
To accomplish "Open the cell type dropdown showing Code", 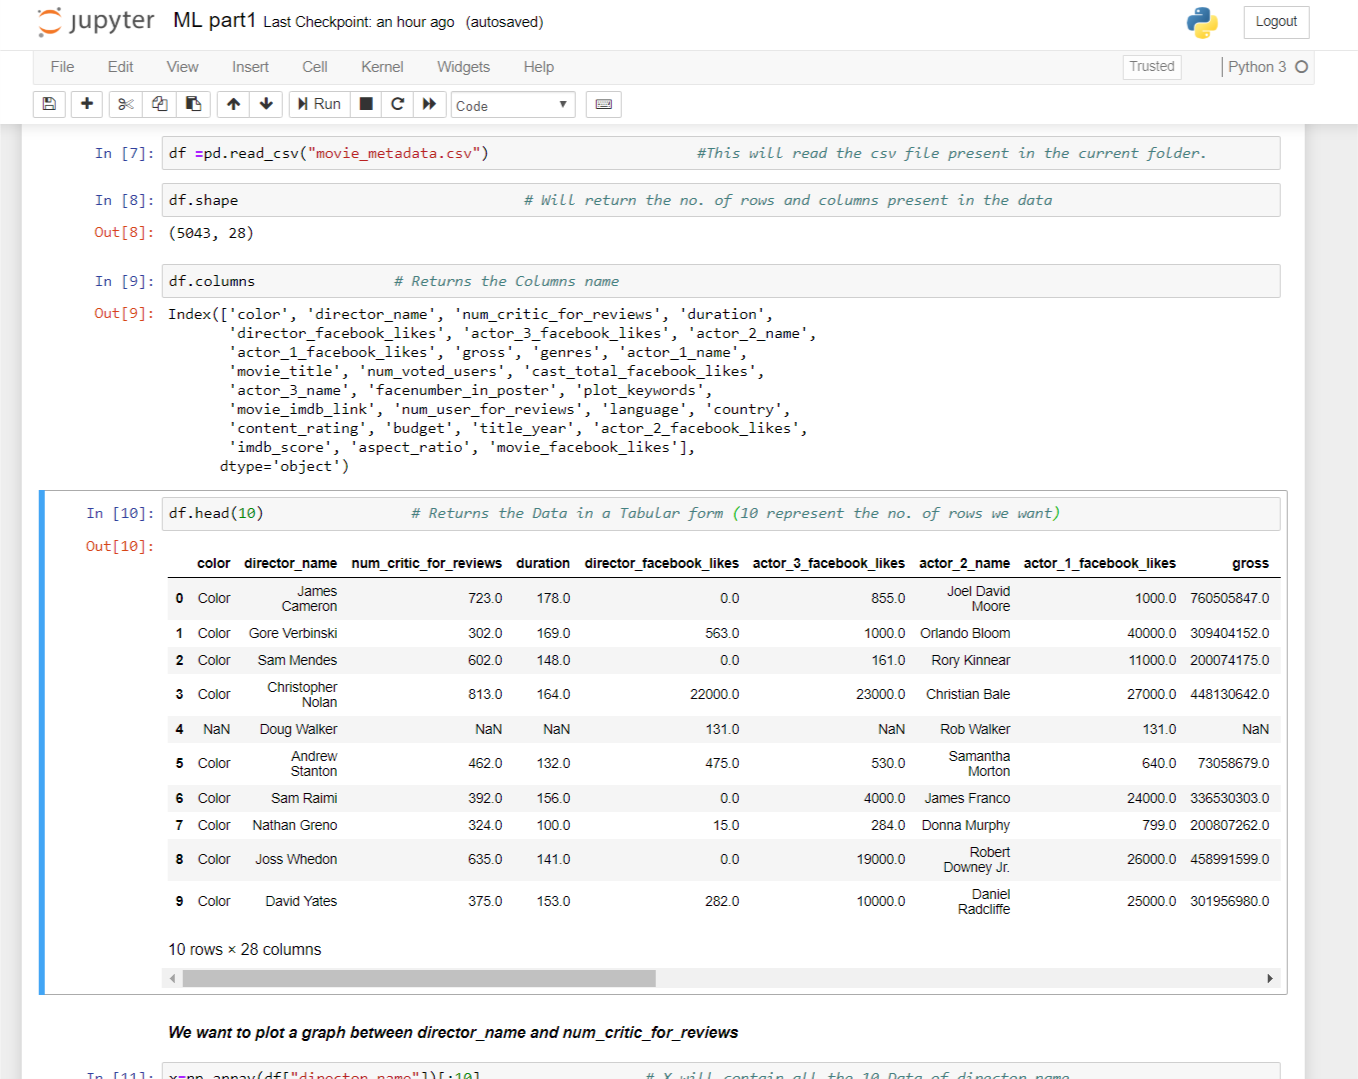I will (x=512, y=104).
